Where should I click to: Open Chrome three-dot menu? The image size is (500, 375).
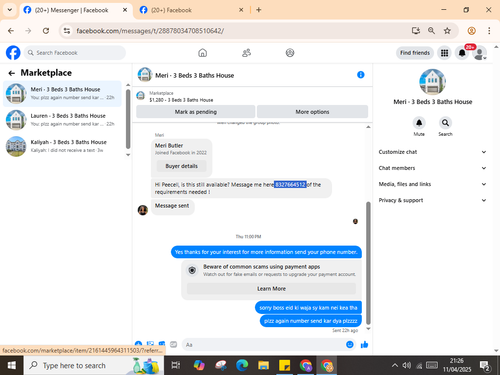click(x=489, y=31)
